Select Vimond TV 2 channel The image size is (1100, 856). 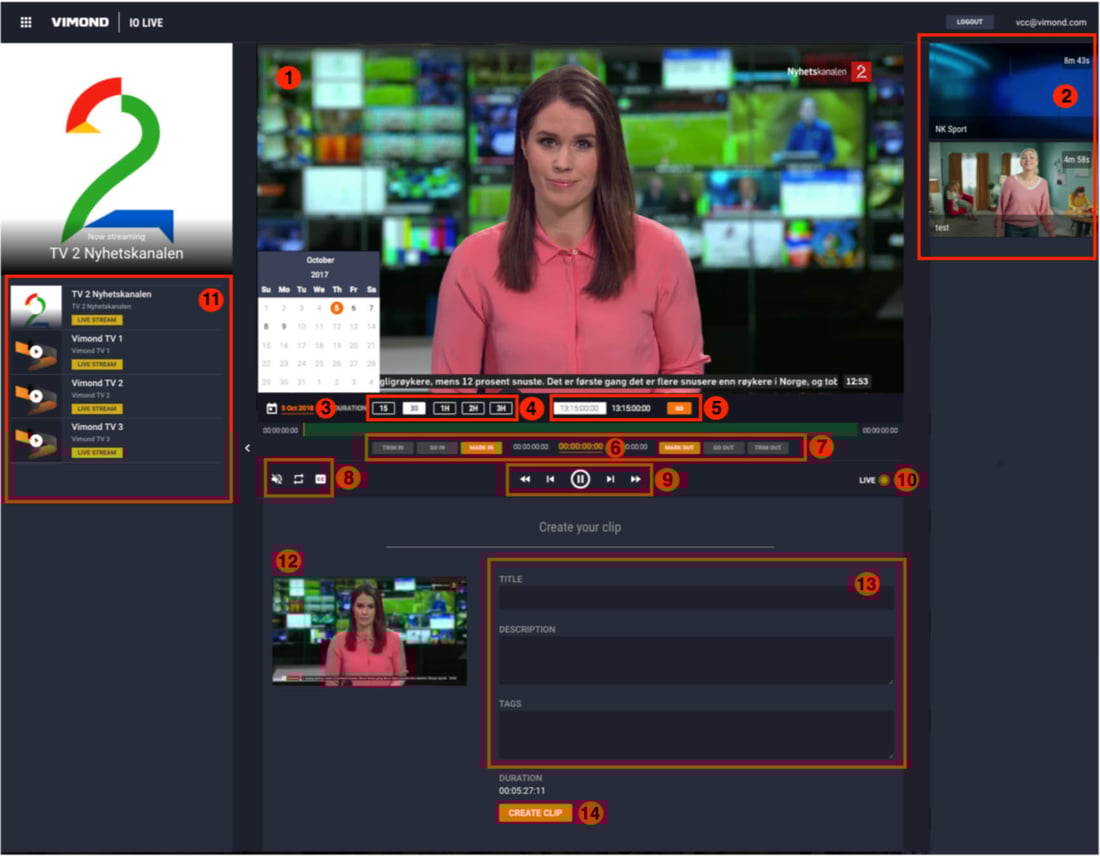(x=117, y=396)
